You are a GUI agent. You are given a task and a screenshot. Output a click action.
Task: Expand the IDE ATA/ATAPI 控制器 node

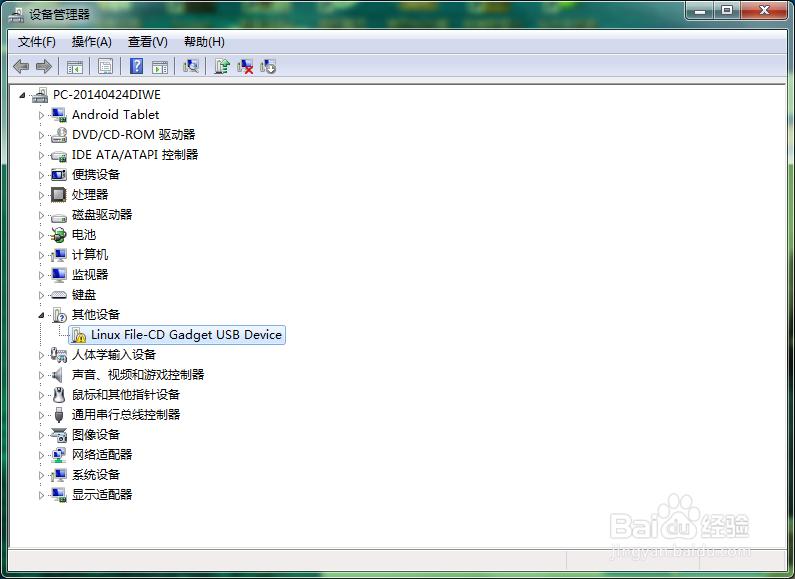coord(42,155)
